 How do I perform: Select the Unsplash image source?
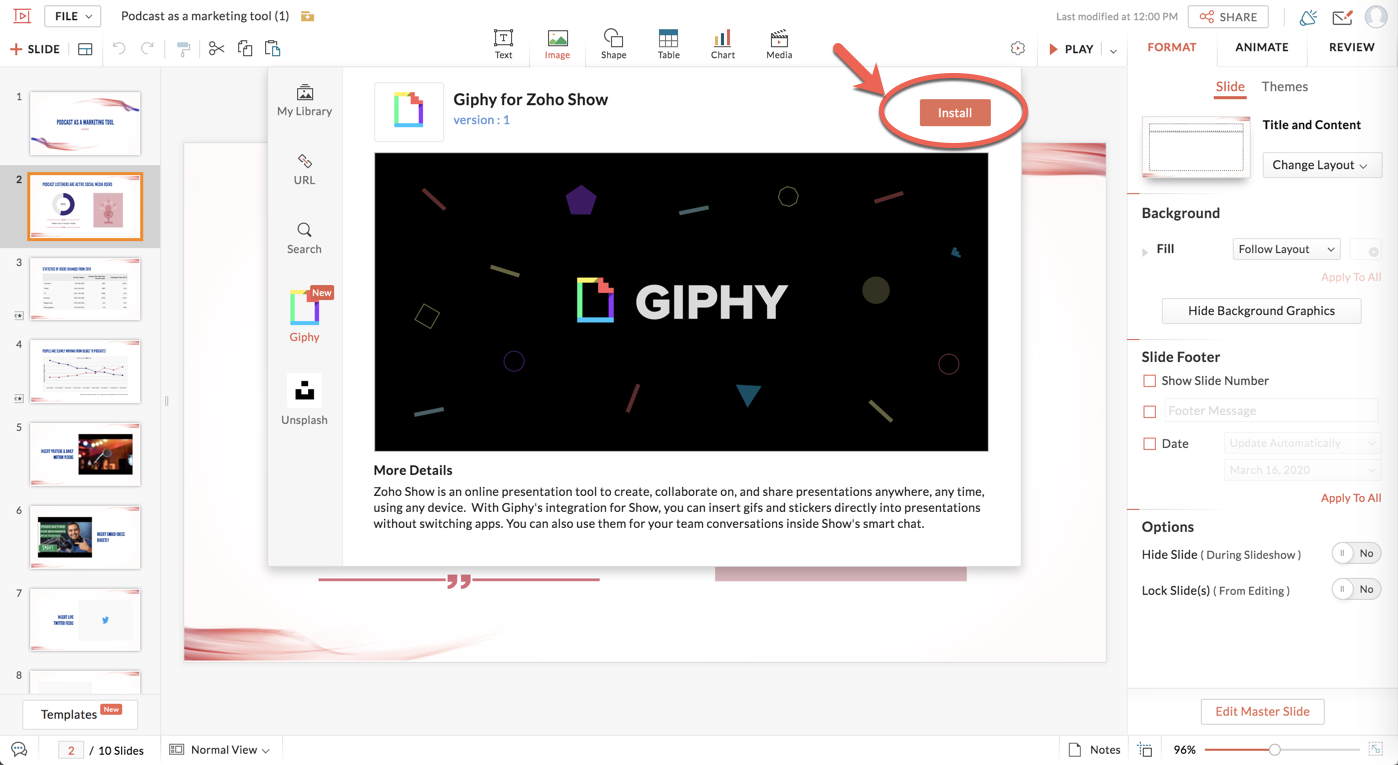tap(304, 400)
